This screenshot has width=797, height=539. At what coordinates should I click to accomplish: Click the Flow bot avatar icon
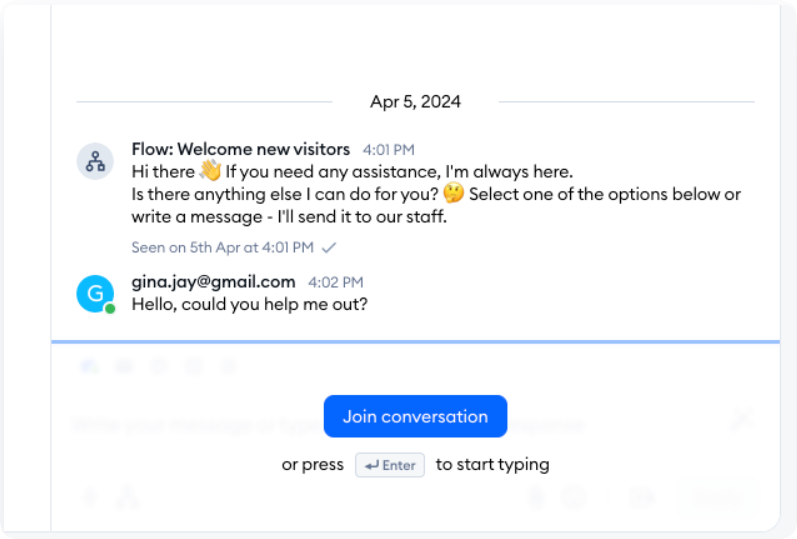coord(95,161)
